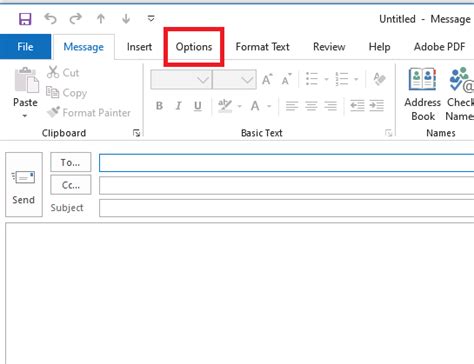
Task: Open the Options tab
Action: pos(194,47)
